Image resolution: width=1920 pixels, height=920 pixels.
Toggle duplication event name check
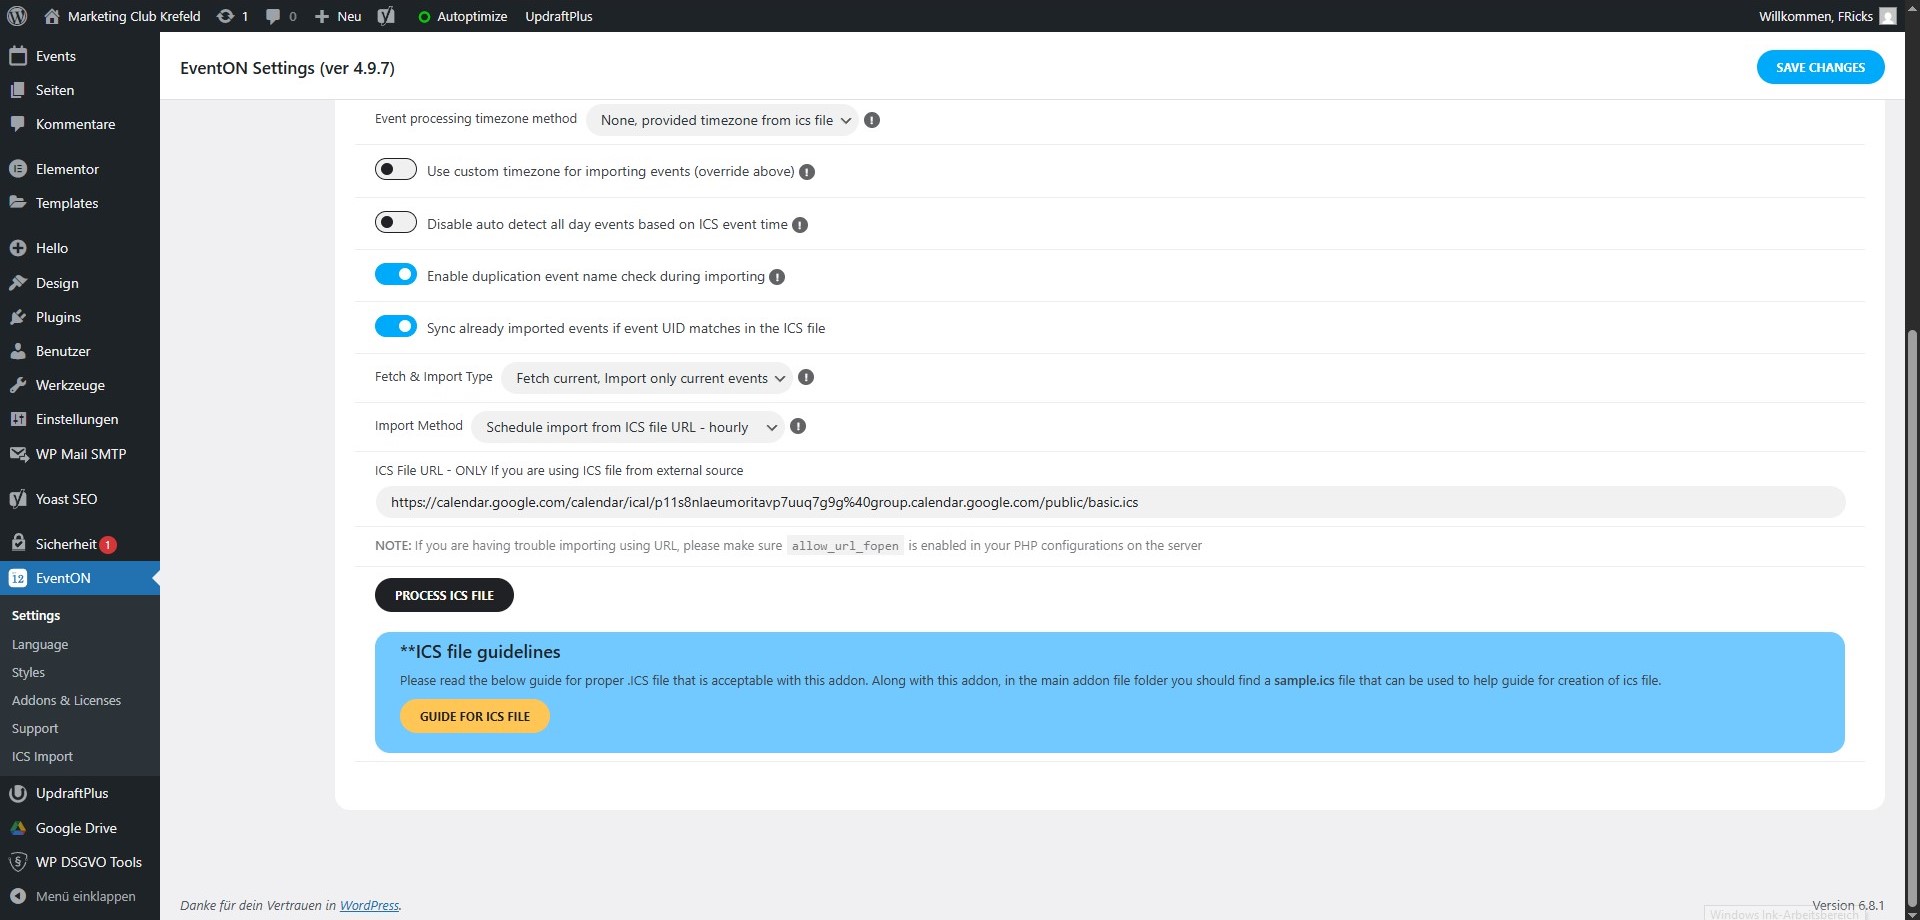pos(396,274)
